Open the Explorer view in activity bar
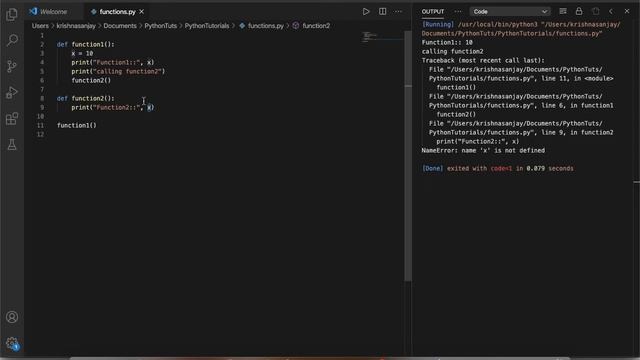640x360 pixels. [x=12, y=15]
